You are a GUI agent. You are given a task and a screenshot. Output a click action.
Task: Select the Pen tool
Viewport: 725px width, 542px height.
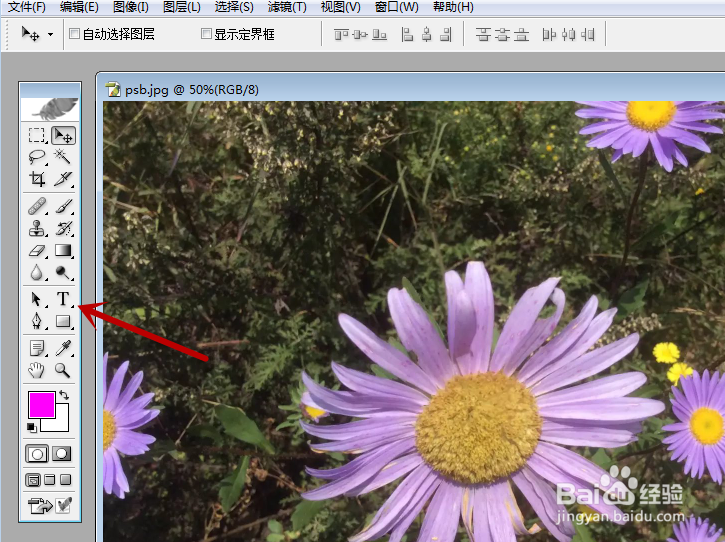pos(37,321)
